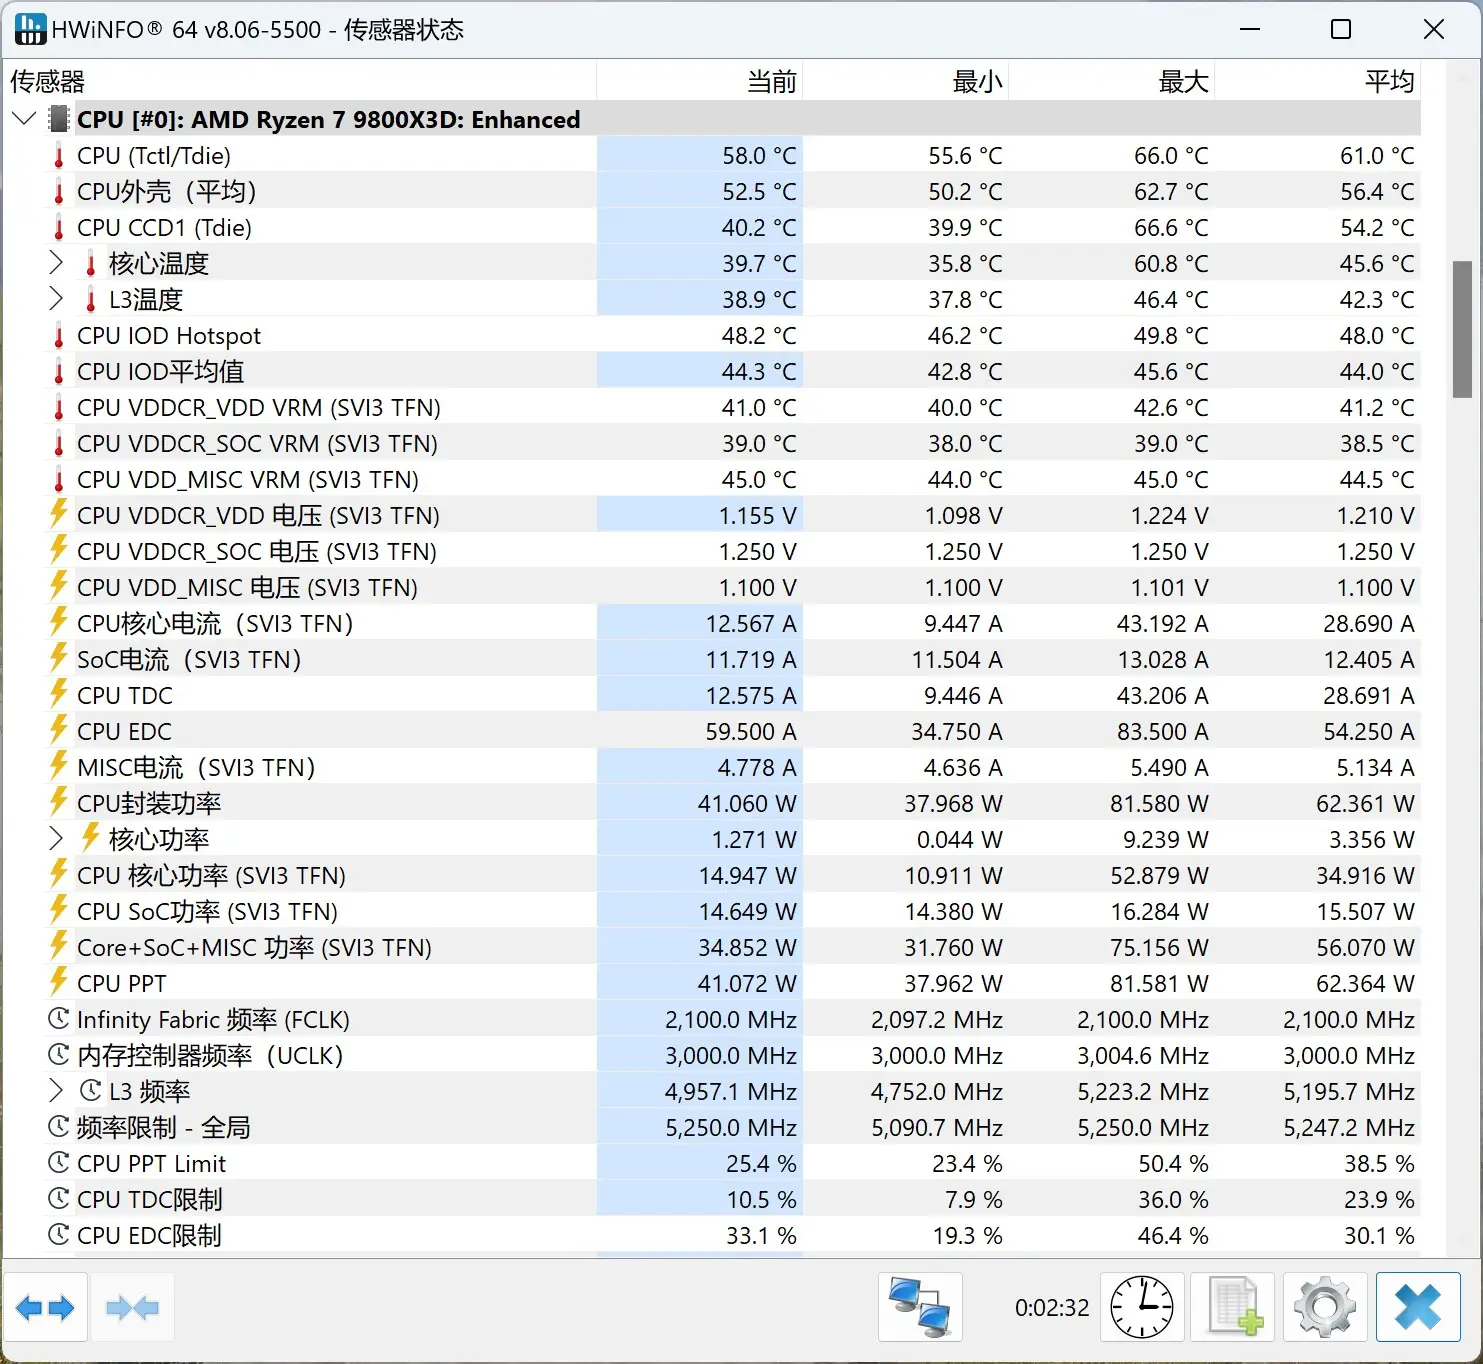1483x1364 pixels.
Task: Click the outward double-arrows icon bottom left
Action: [x=47, y=1307]
